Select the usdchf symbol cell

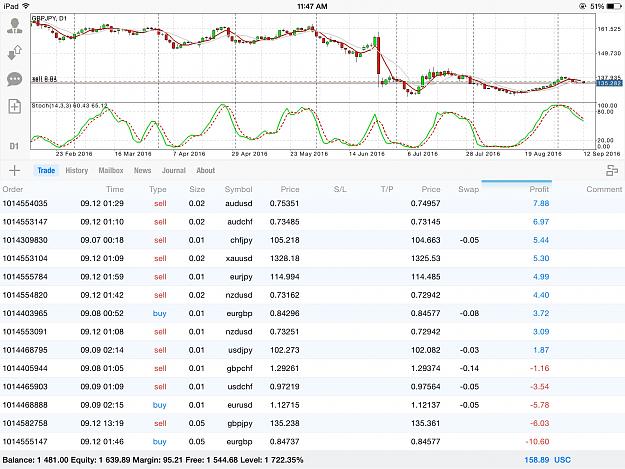point(240,387)
